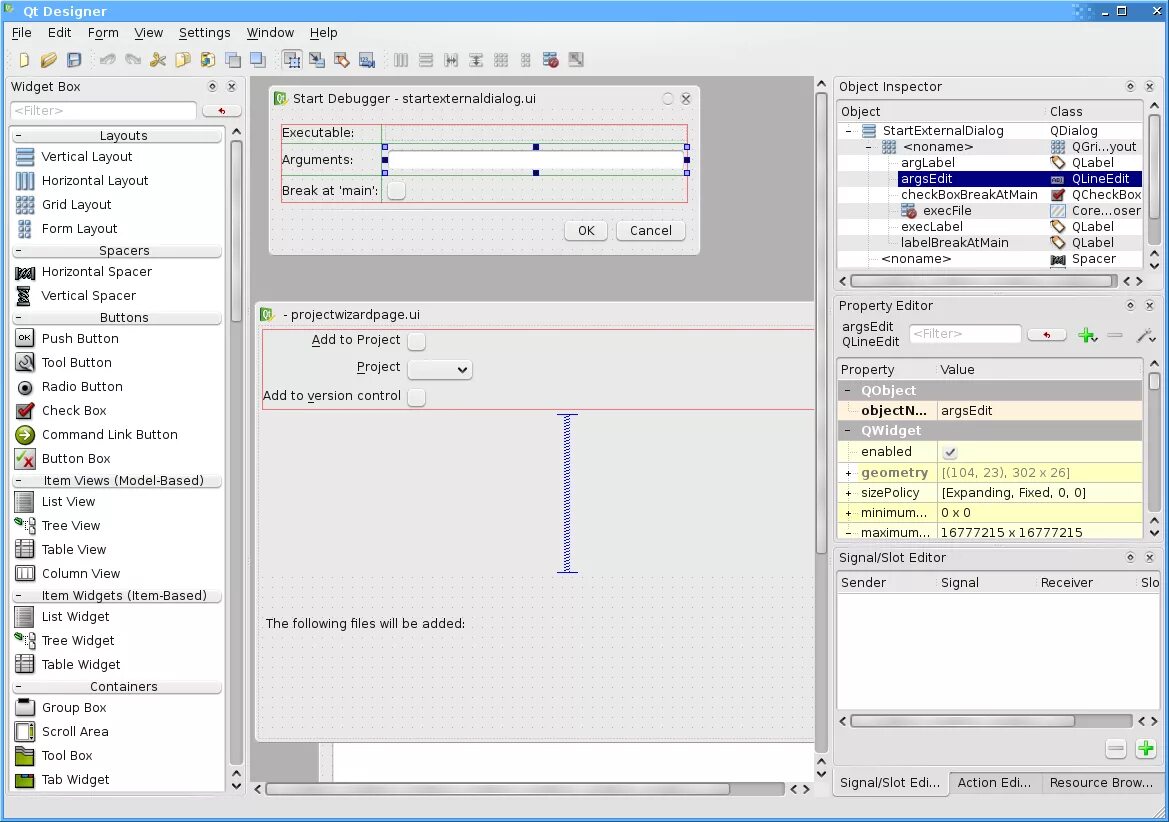Collapse the Layouts category

pyautogui.click(x=18, y=136)
